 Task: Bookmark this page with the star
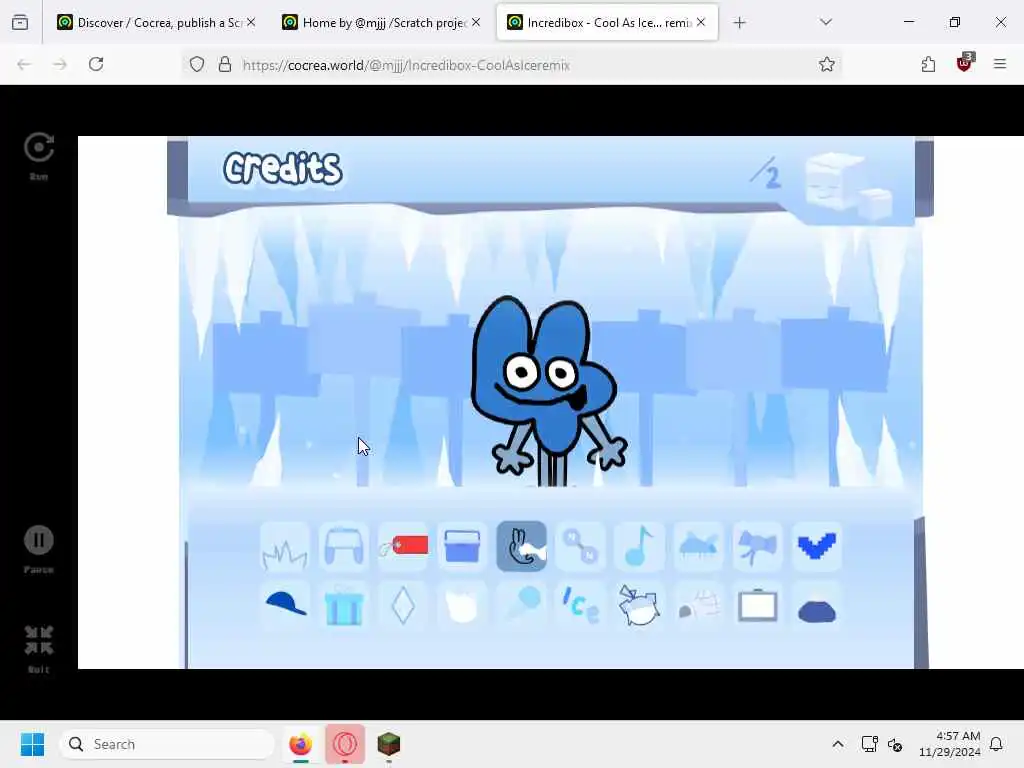pyautogui.click(x=826, y=65)
